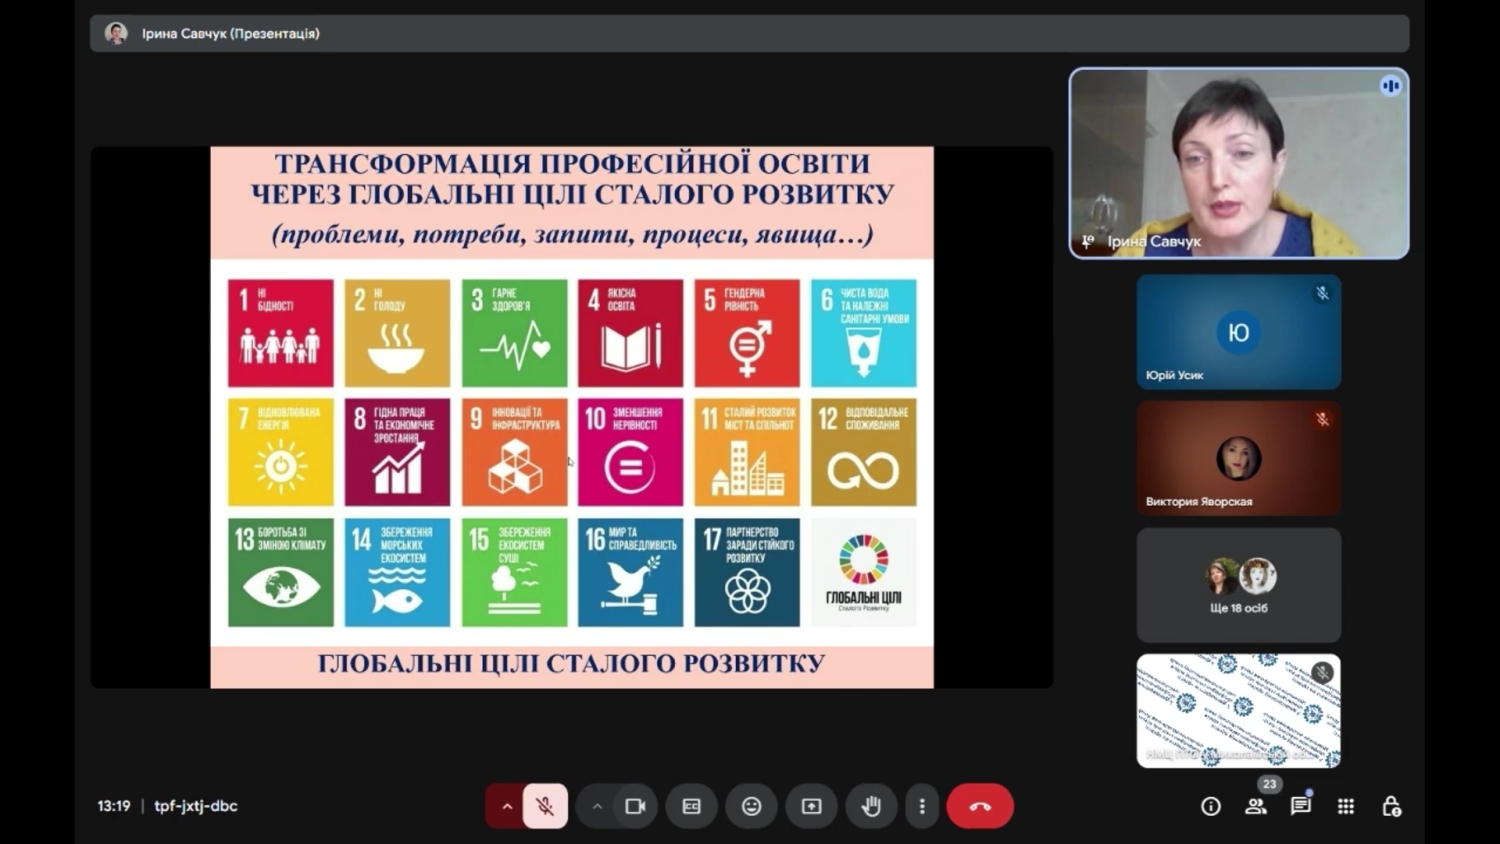
Task: Click the goal 7 renewable energy sun tile
Action: coord(281,452)
